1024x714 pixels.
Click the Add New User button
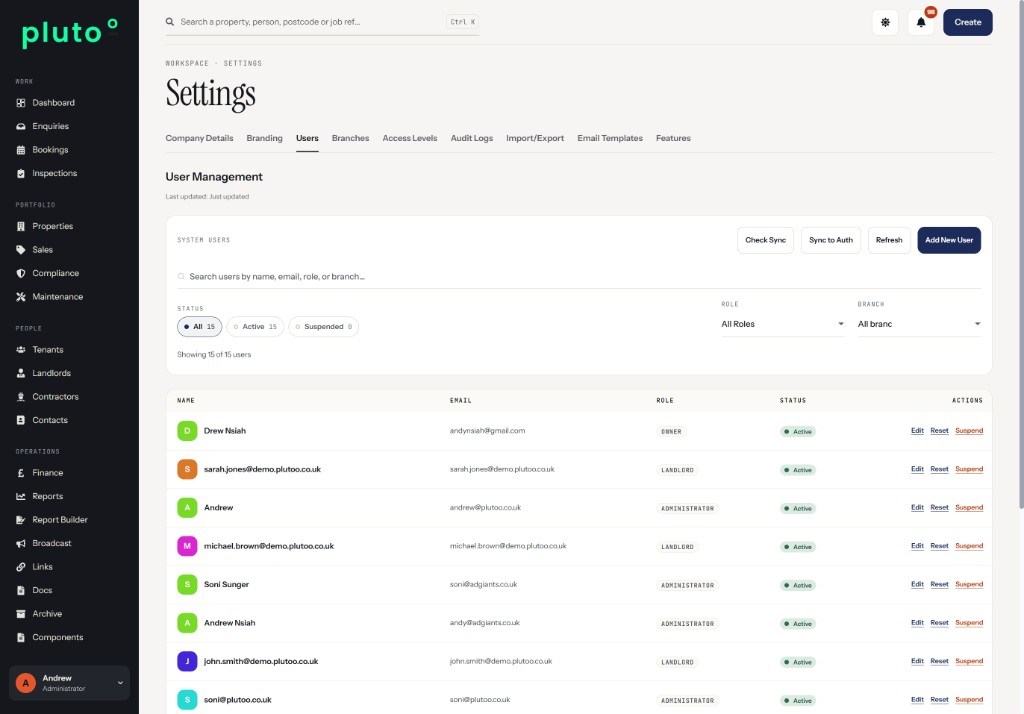[x=949, y=240]
